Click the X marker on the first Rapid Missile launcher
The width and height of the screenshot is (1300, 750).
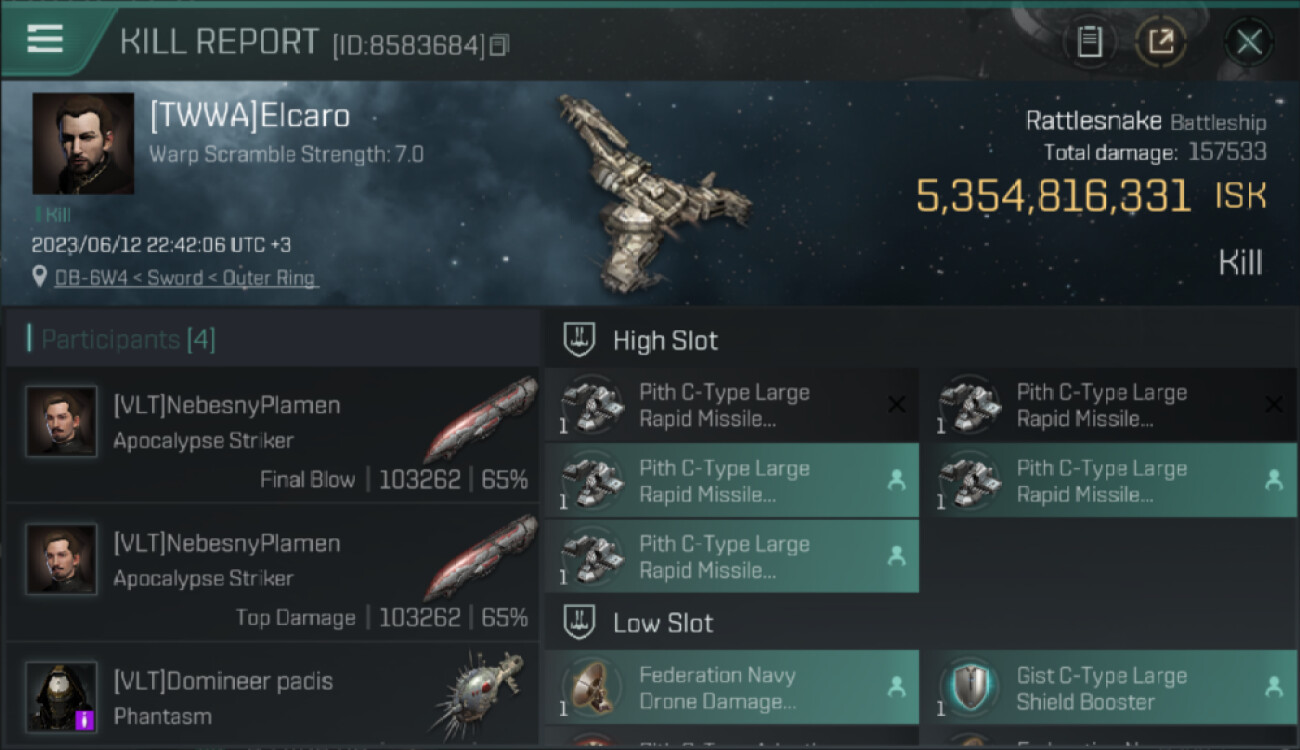click(897, 404)
